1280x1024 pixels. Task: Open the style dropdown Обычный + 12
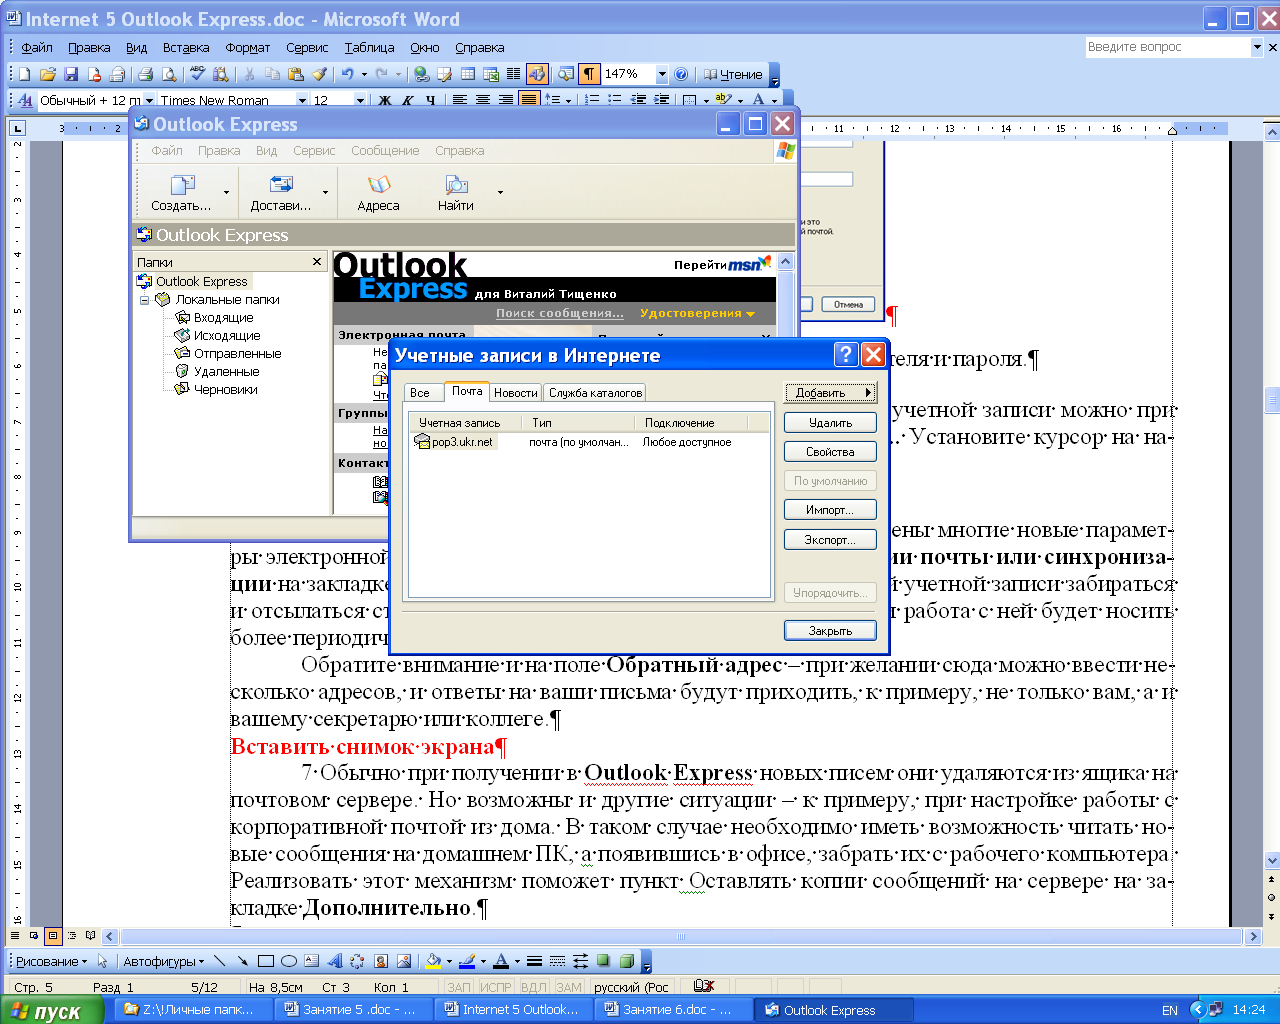pyautogui.click(x=149, y=100)
